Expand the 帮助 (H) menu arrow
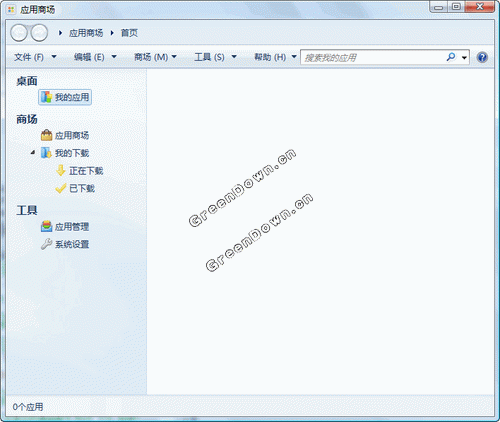The height and width of the screenshot is (422, 500). (x=294, y=57)
